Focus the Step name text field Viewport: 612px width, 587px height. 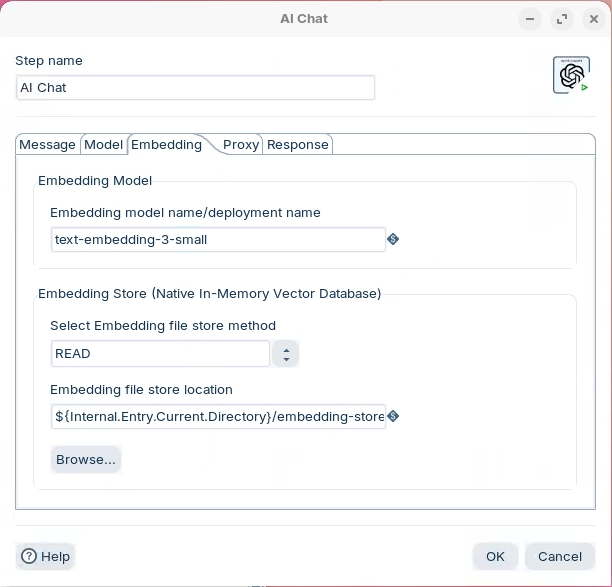point(195,88)
